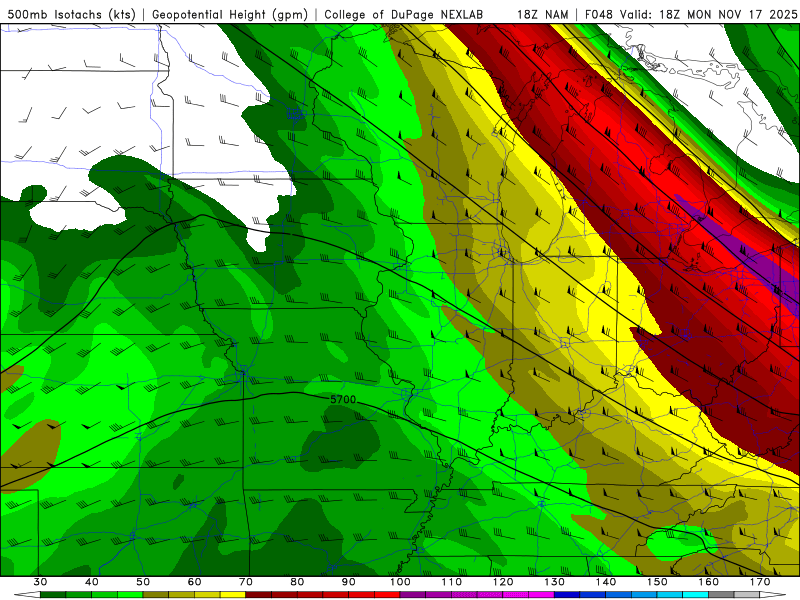Viewport: 800px width, 600px height.
Task: Click the right arrow end of the color bar
Action: click(x=772, y=595)
